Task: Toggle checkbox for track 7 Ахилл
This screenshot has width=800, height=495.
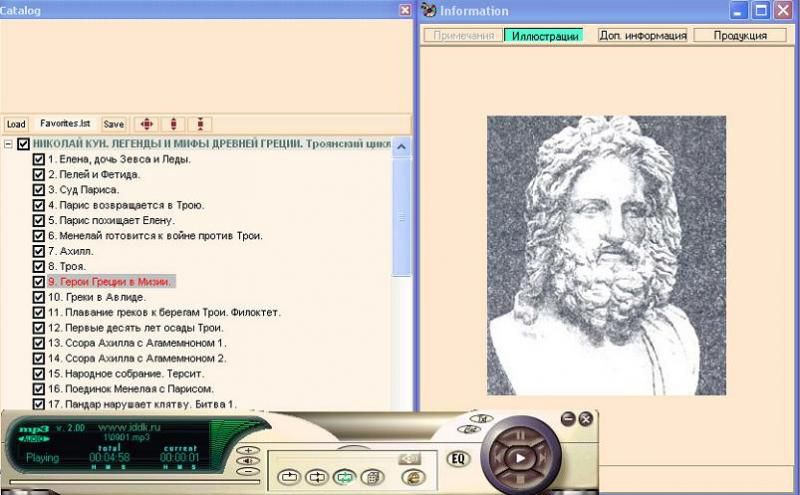Action: click(x=39, y=251)
